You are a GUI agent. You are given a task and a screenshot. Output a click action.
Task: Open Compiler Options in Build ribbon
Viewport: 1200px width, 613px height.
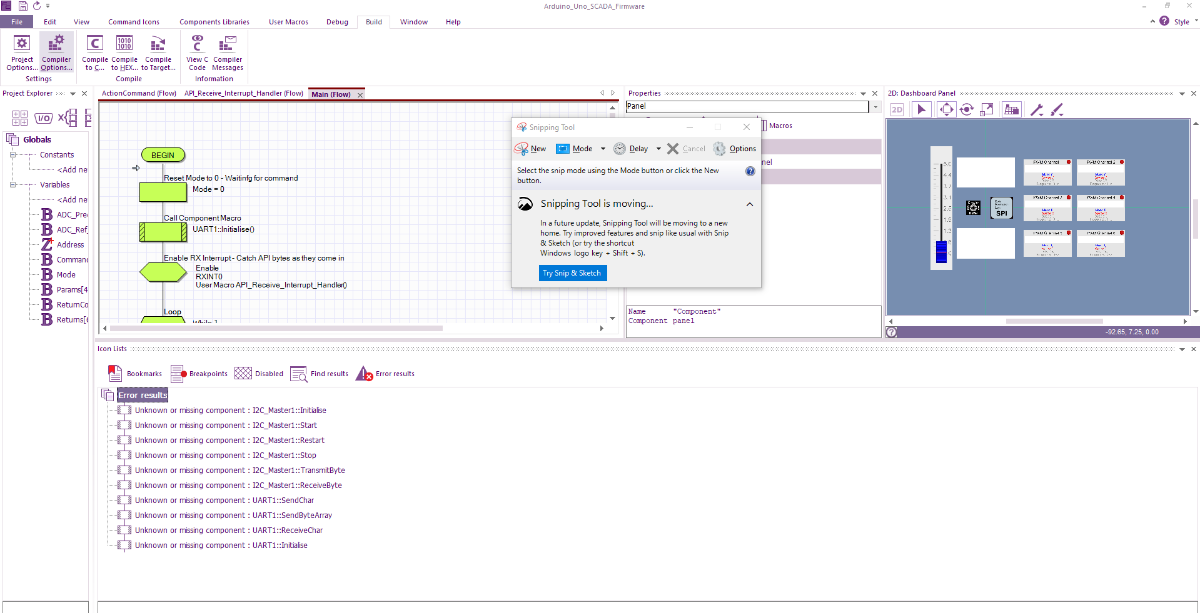(x=56, y=53)
